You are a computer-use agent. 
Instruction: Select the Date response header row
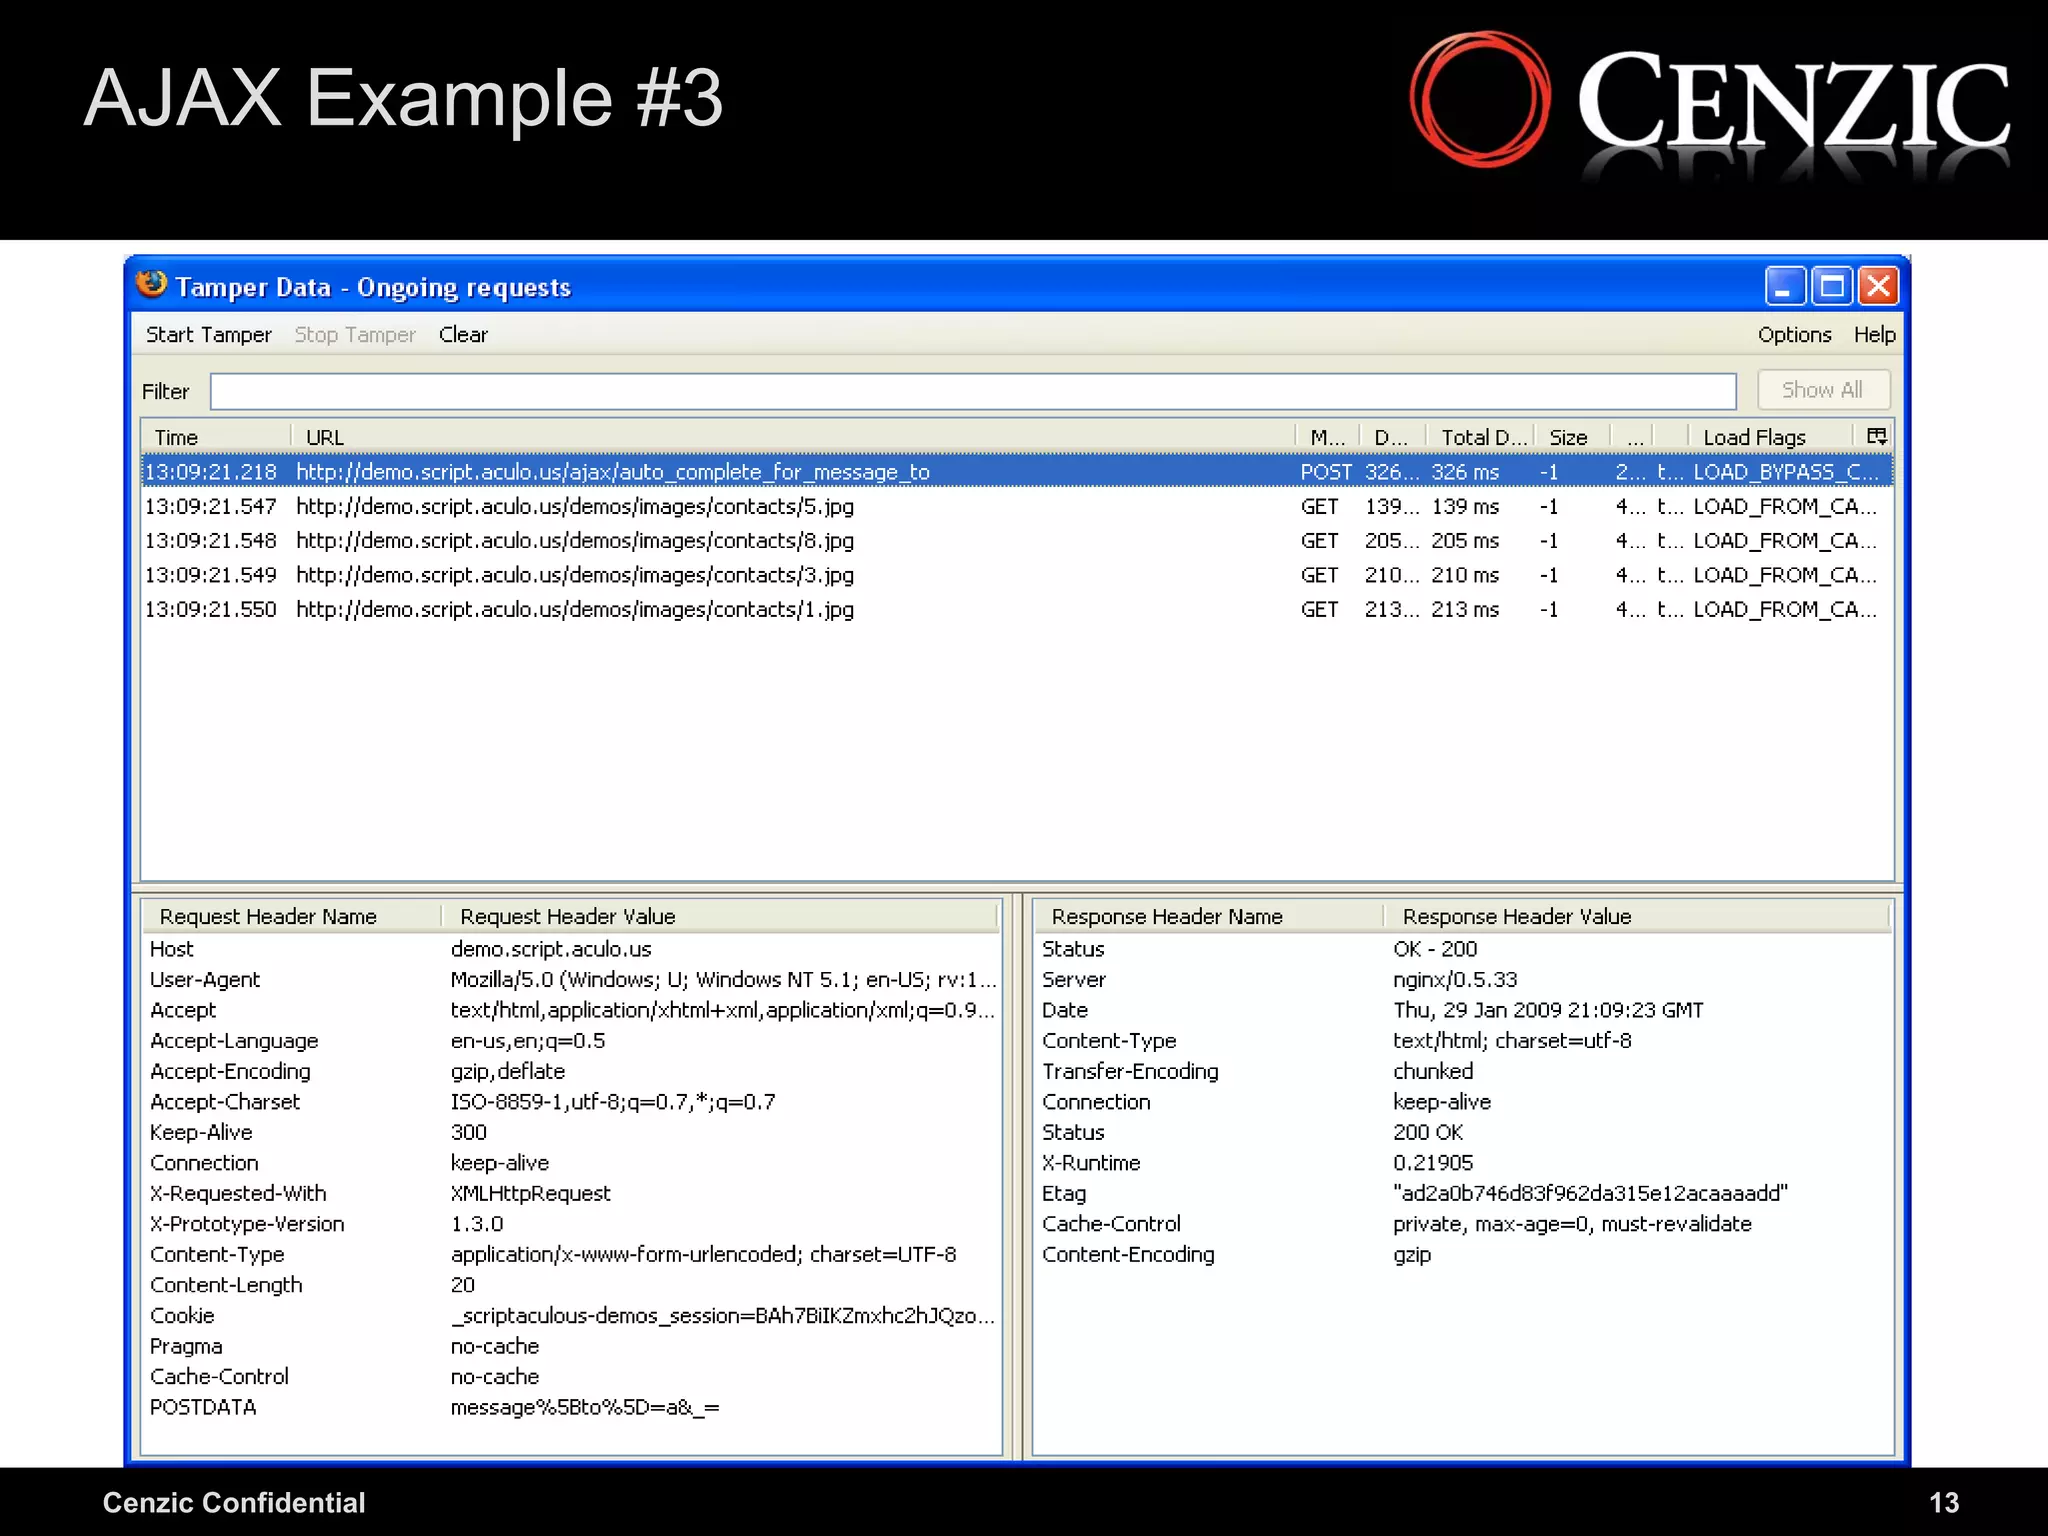[1463, 1010]
